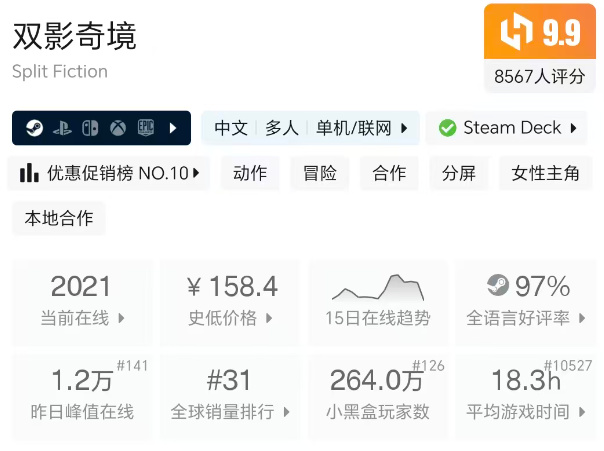Select the 冒险 genre tag
The image size is (604, 451).
pos(320,173)
